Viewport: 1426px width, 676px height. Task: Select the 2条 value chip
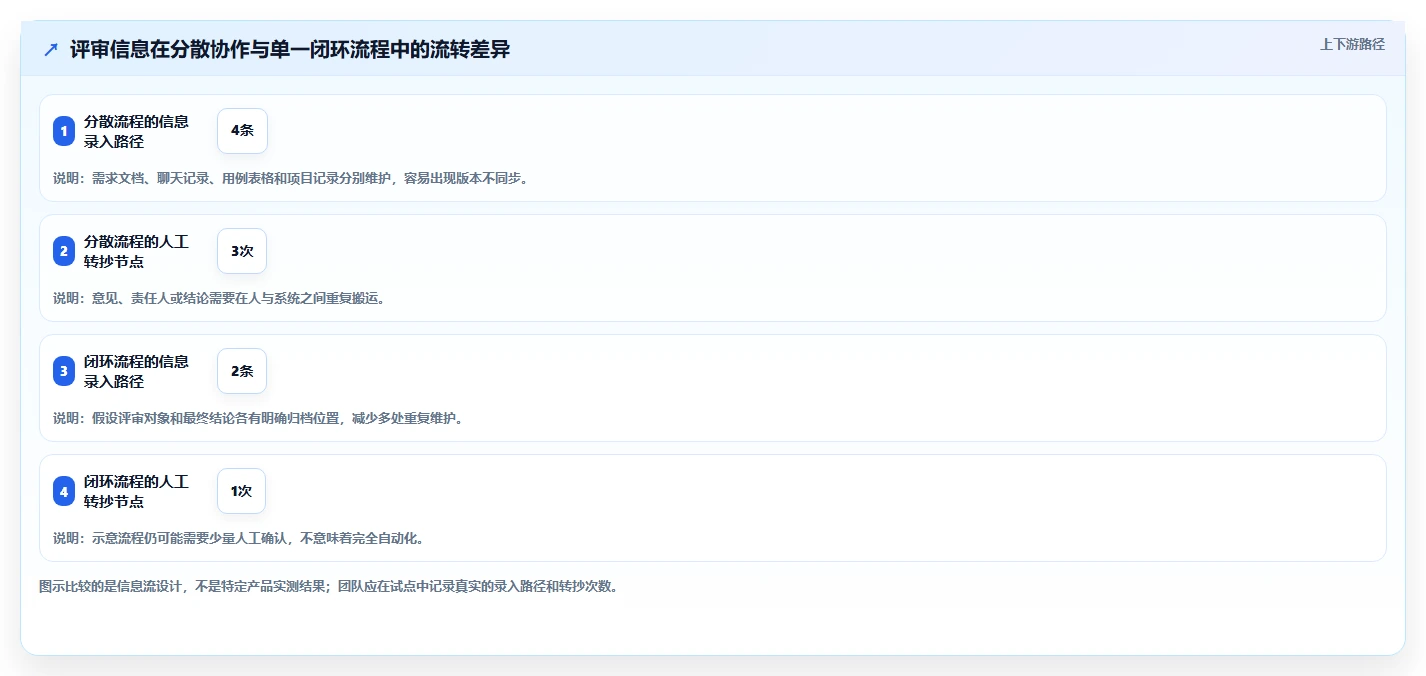point(242,371)
